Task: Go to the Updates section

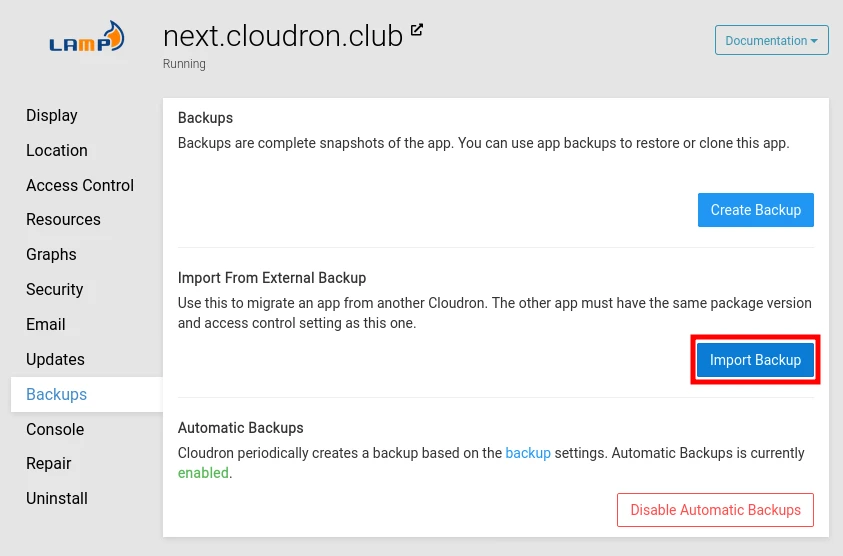Action: pyautogui.click(x=55, y=360)
